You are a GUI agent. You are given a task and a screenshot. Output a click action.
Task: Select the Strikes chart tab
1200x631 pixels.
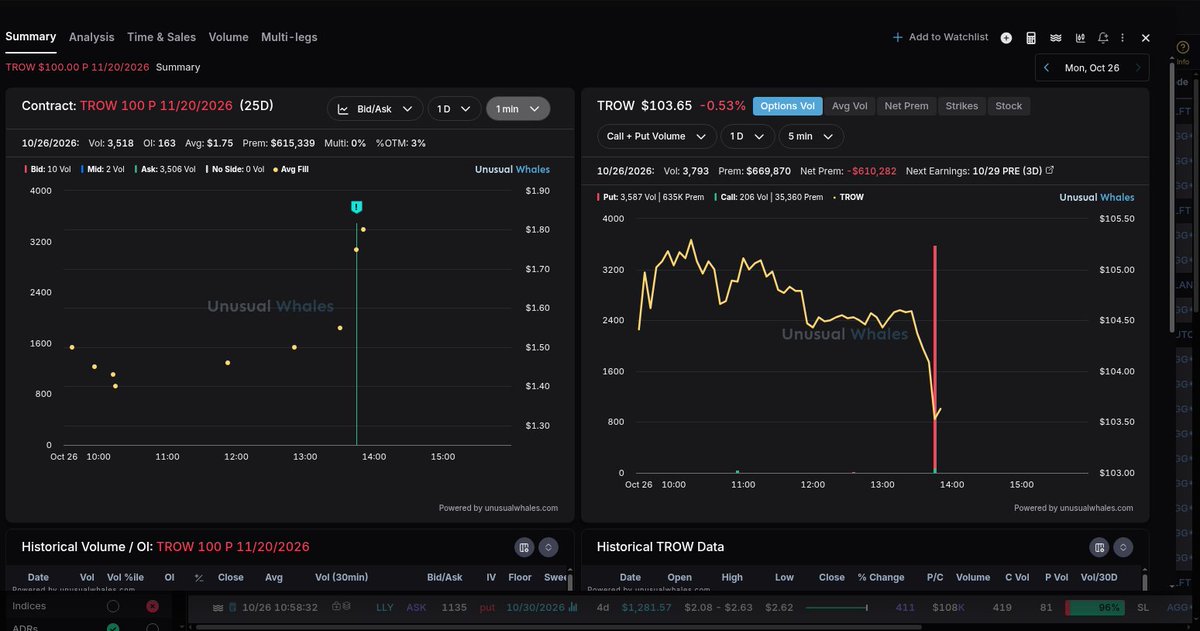pyautogui.click(x=962, y=106)
